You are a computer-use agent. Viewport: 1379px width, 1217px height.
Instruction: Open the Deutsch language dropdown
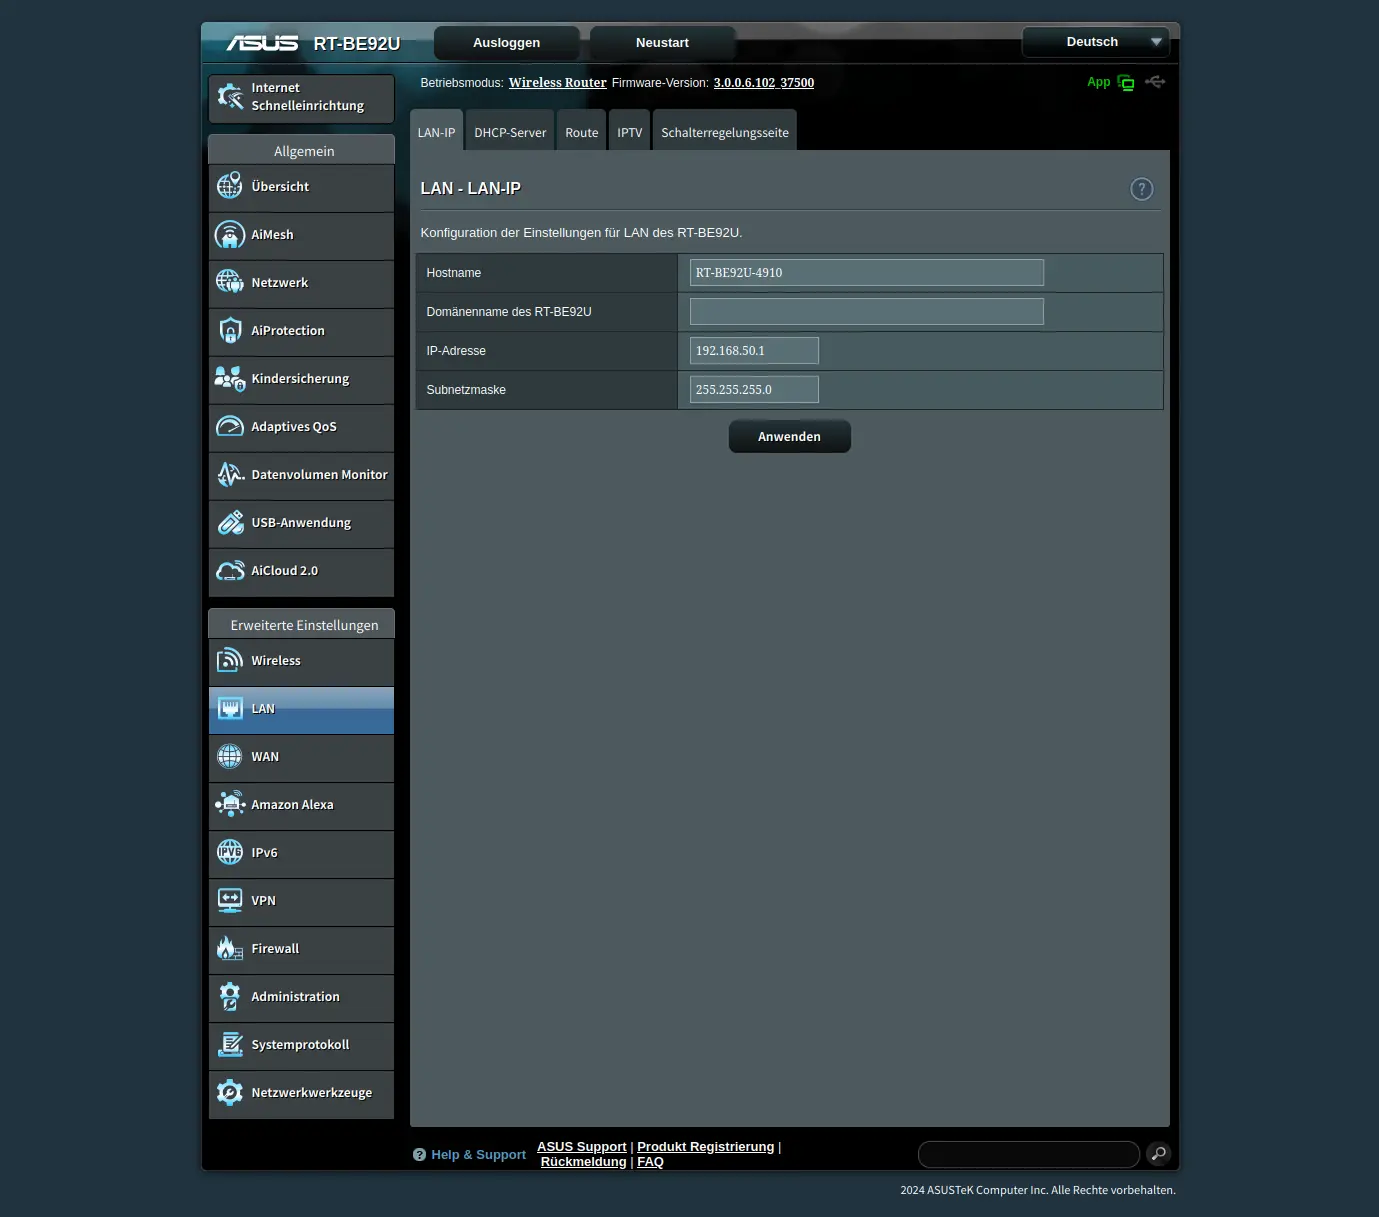[1095, 42]
